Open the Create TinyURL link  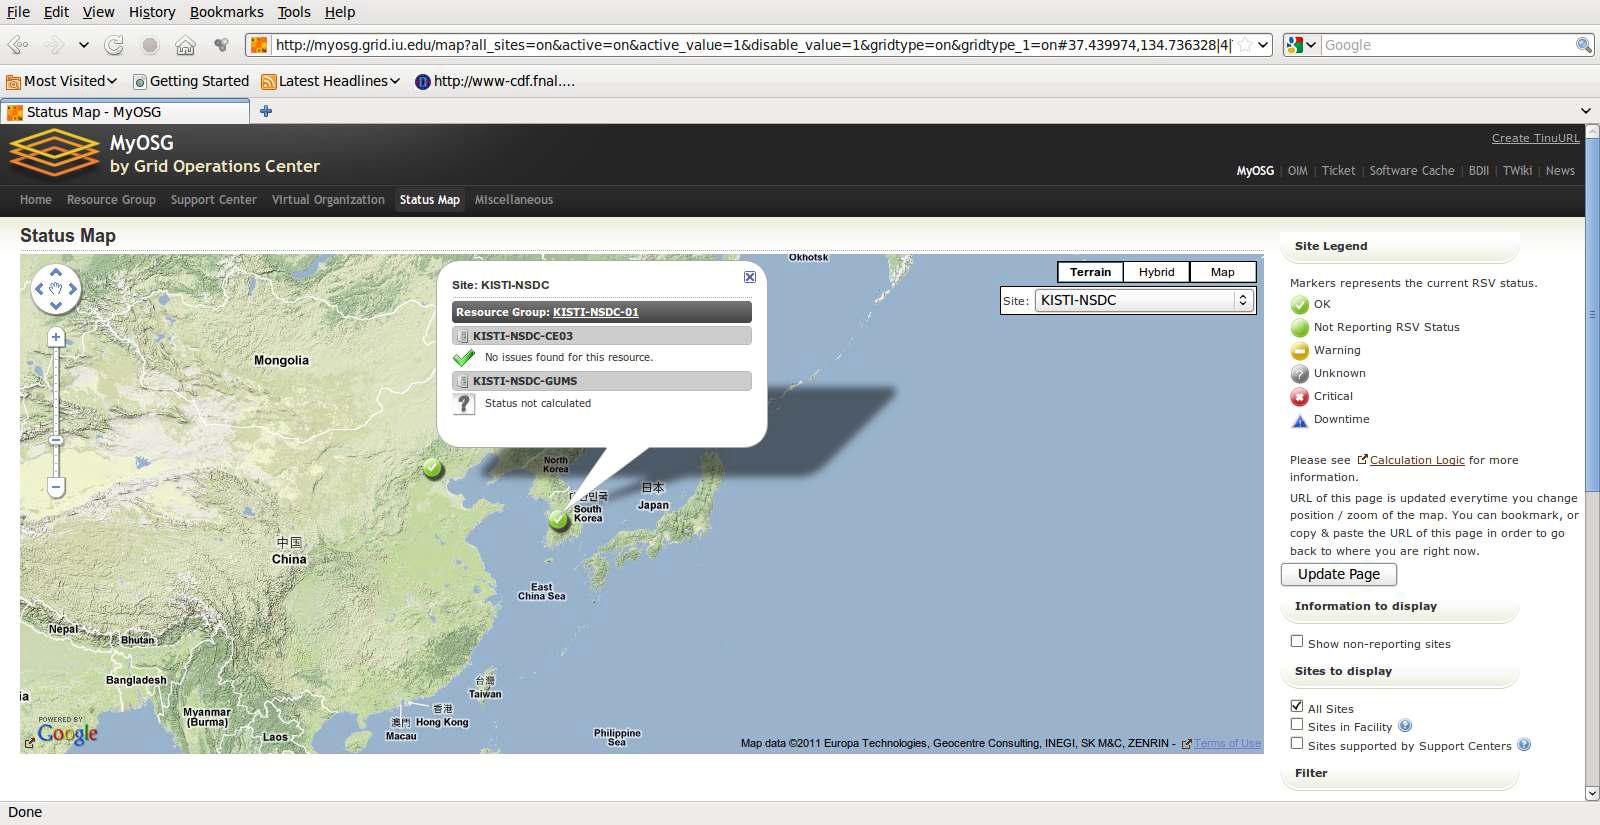tap(1535, 138)
